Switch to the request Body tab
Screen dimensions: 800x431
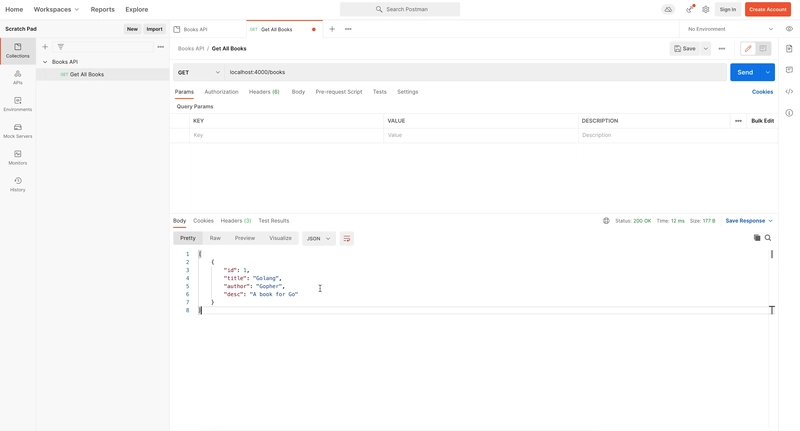click(x=298, y=92)
